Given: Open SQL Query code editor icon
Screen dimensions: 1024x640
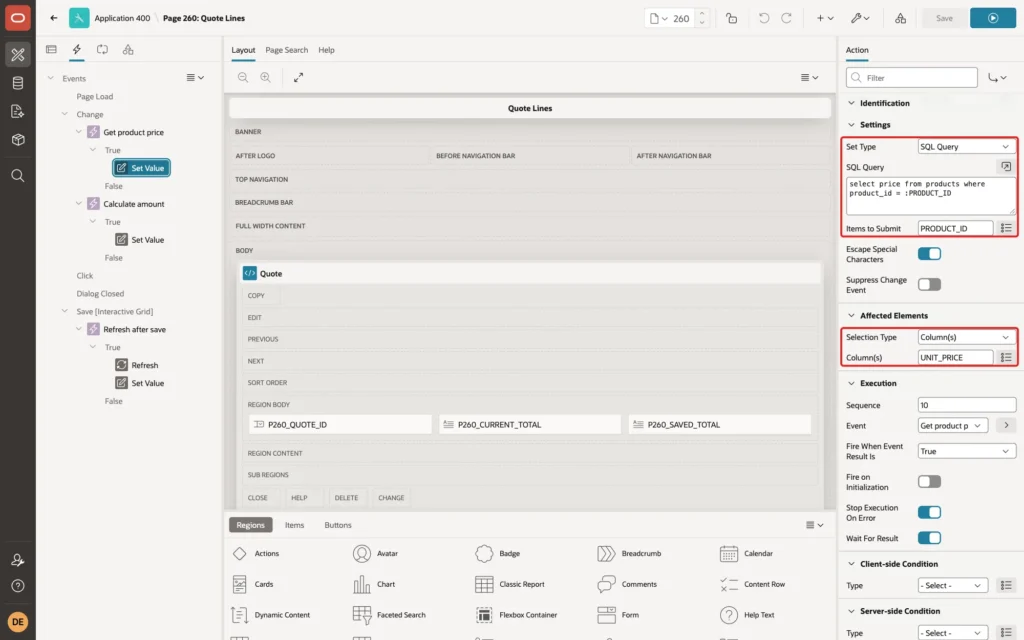Looking at the screenshot, I should pyautogui.click(x=1006, y=167).
